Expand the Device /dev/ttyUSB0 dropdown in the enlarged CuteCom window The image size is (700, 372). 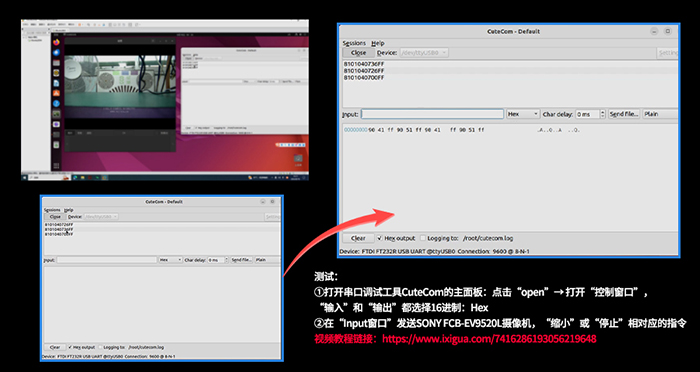424,53
